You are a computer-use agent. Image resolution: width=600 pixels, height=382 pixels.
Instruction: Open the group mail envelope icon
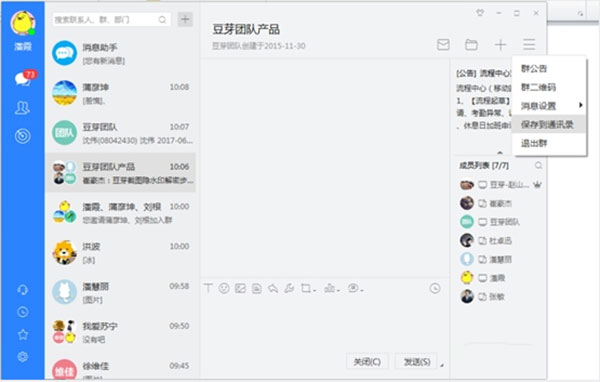pyautogui.click(x=443, y=45)
